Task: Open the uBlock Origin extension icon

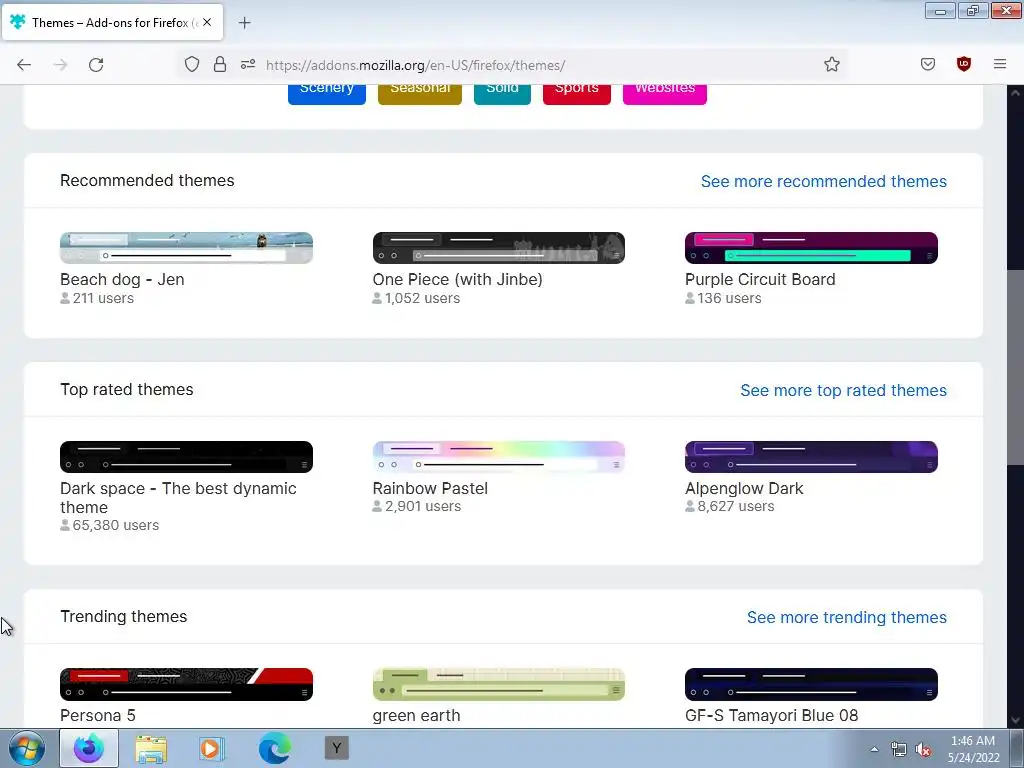Action: (x=963, y=64)
